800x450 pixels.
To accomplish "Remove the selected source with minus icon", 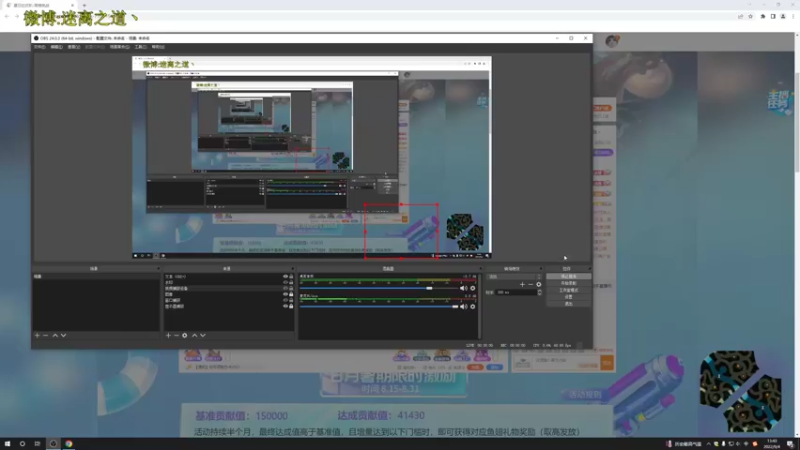I will [x=177, y=335].
